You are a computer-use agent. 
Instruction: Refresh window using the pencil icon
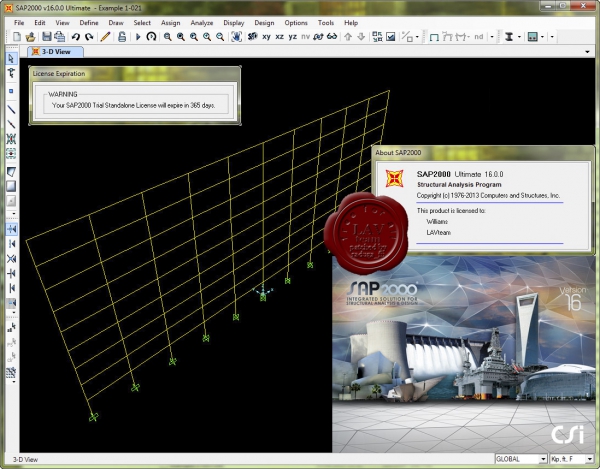[x=105, y=37]
